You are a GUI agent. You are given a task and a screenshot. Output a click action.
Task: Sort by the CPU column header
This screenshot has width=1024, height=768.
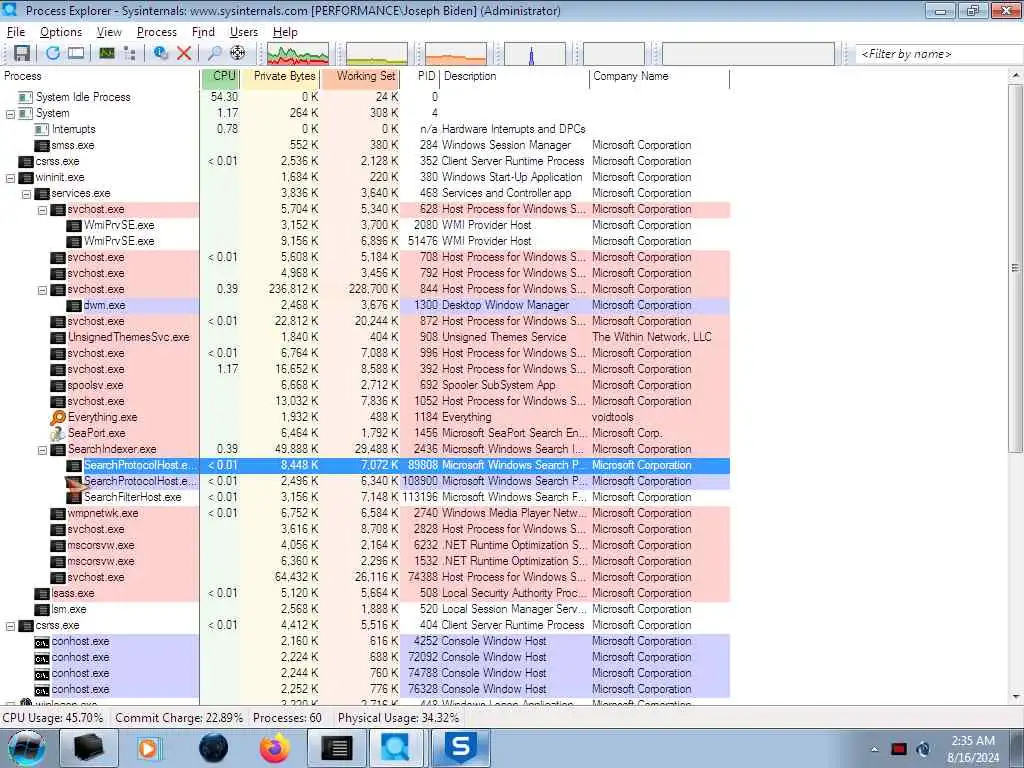tap(221, 76)
